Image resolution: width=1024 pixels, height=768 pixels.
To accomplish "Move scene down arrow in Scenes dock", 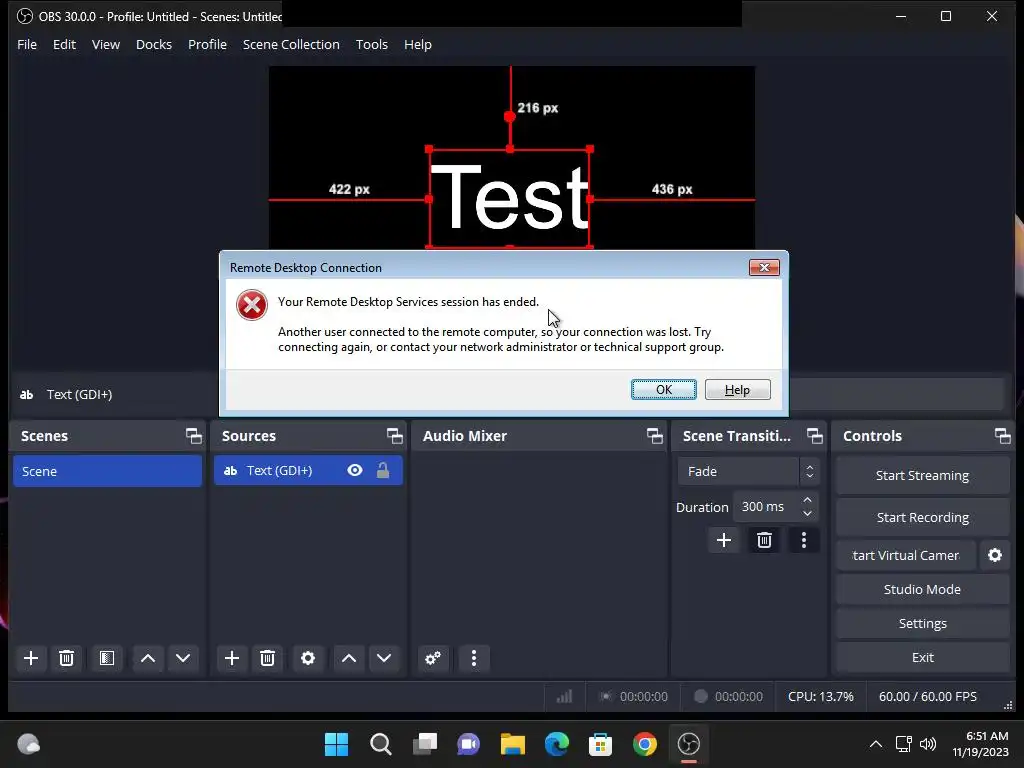I will (x=183, y=658).
